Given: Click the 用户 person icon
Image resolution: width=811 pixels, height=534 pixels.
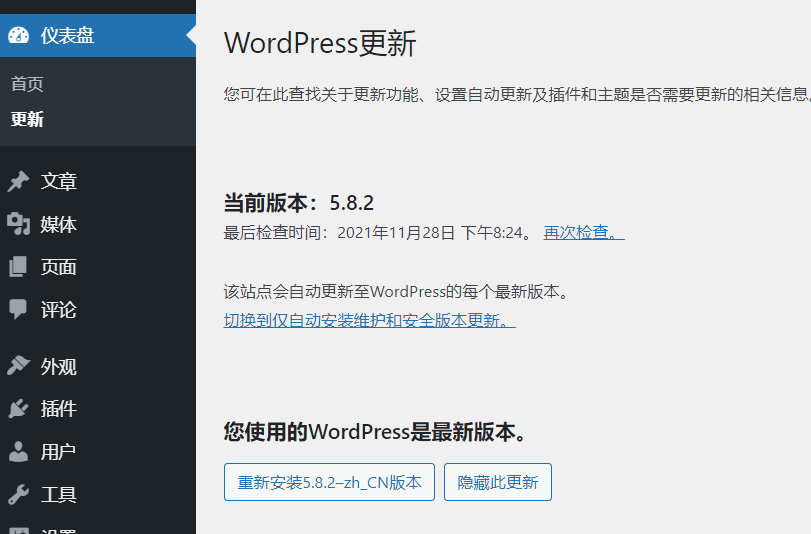Looking at the screenshot, I should pyautogui.click(x=19, y=452).
